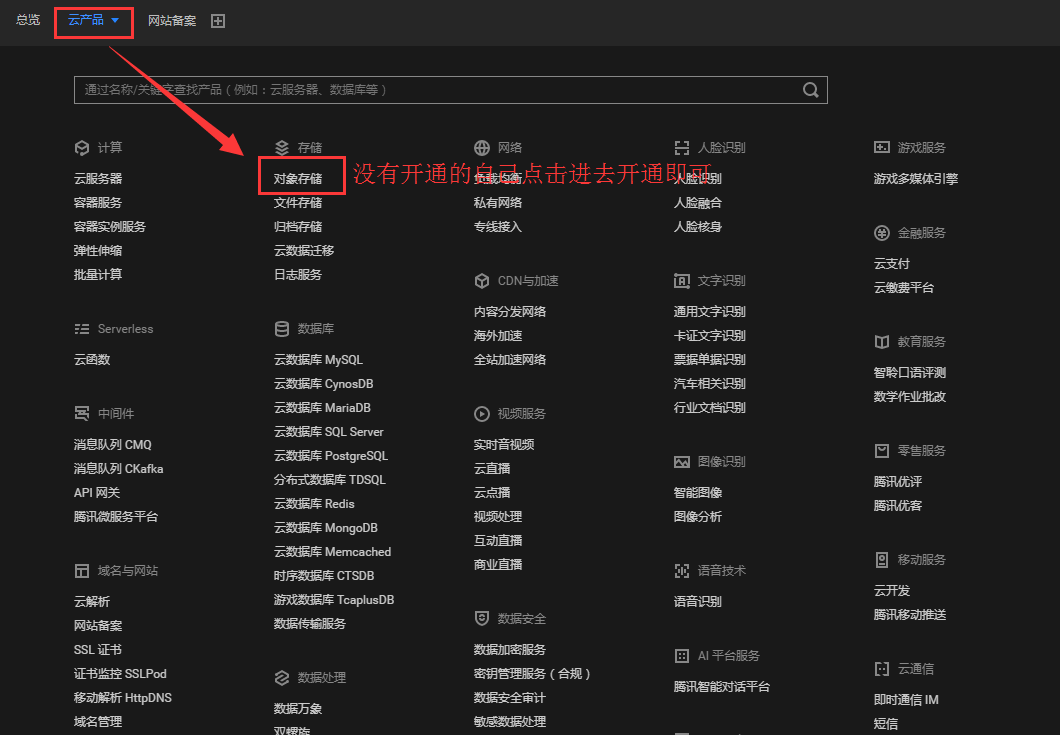The width and height of the screenshot is (1060, 735).
Task: Open 云数据库 MySQL
Action: pyautogui.click(x=318, y=360)
